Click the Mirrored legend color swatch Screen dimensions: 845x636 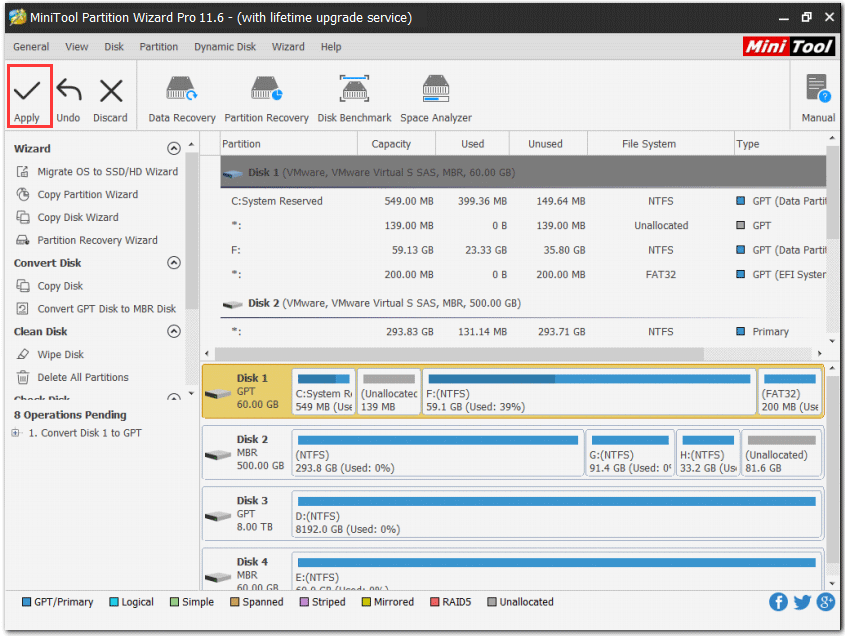click(x=366, y=602)
